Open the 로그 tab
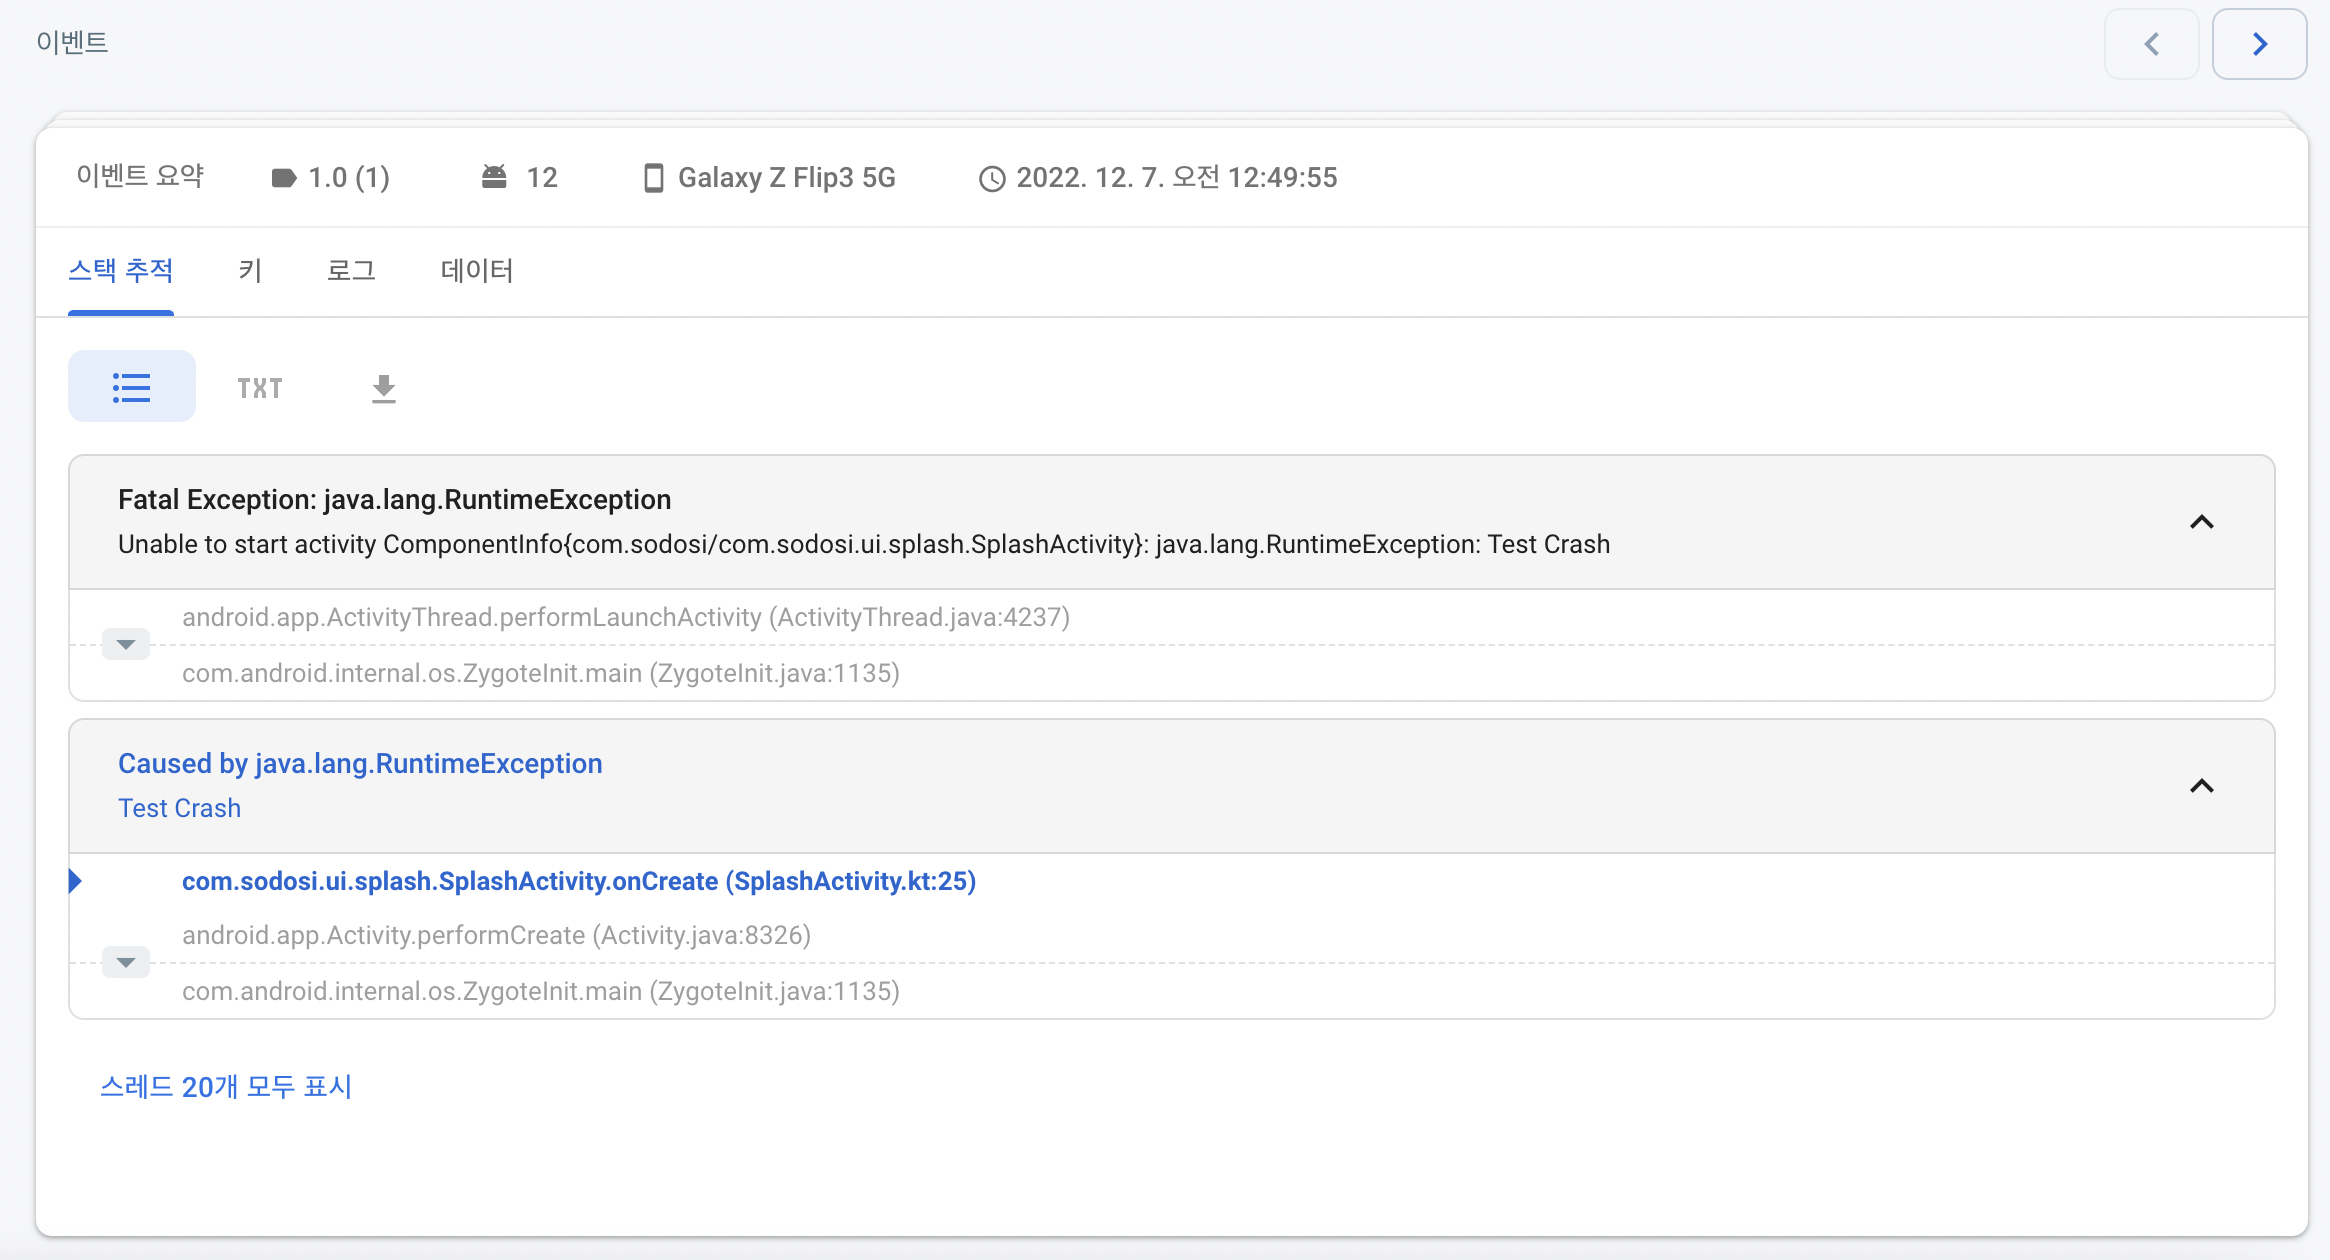2330x1260 pixels. click(351, 271)
